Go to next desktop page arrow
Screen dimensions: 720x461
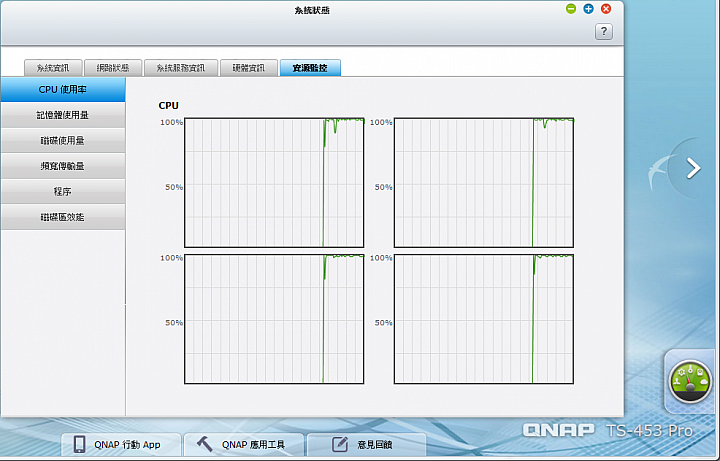coord(693,168)
